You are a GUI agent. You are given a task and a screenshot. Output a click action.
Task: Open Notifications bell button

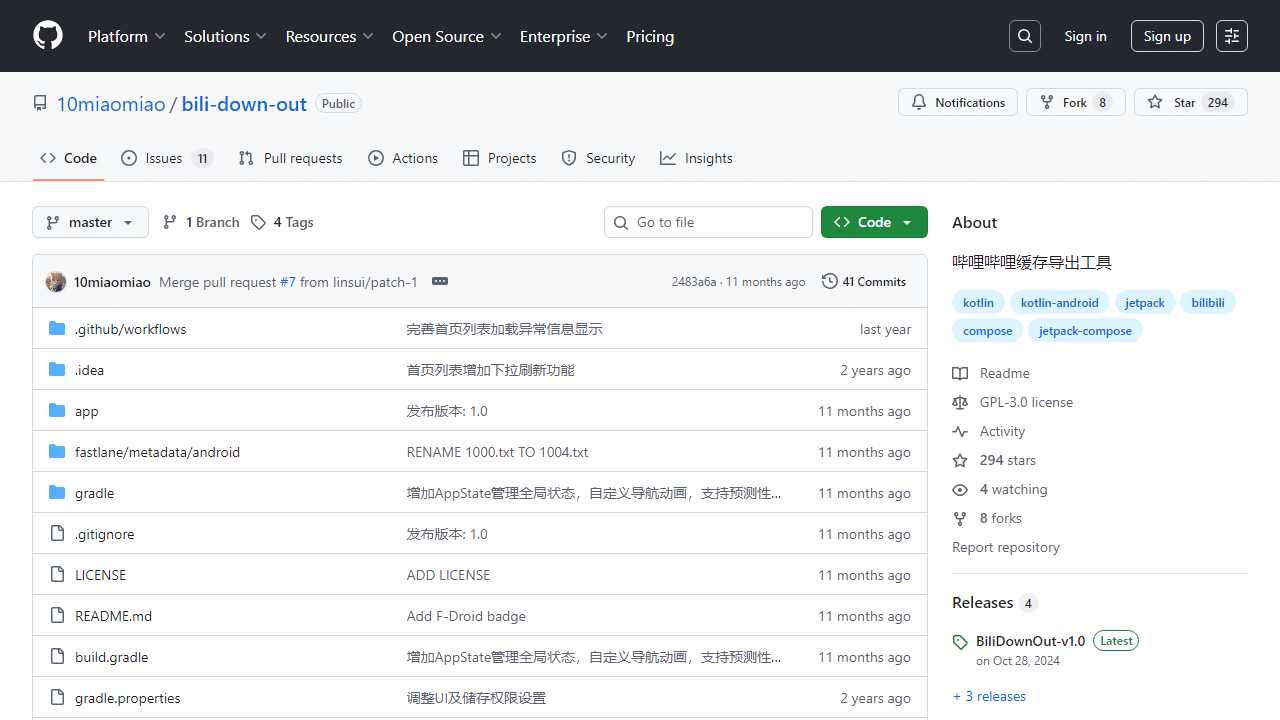pyautogui.click(x=958, y=102)
